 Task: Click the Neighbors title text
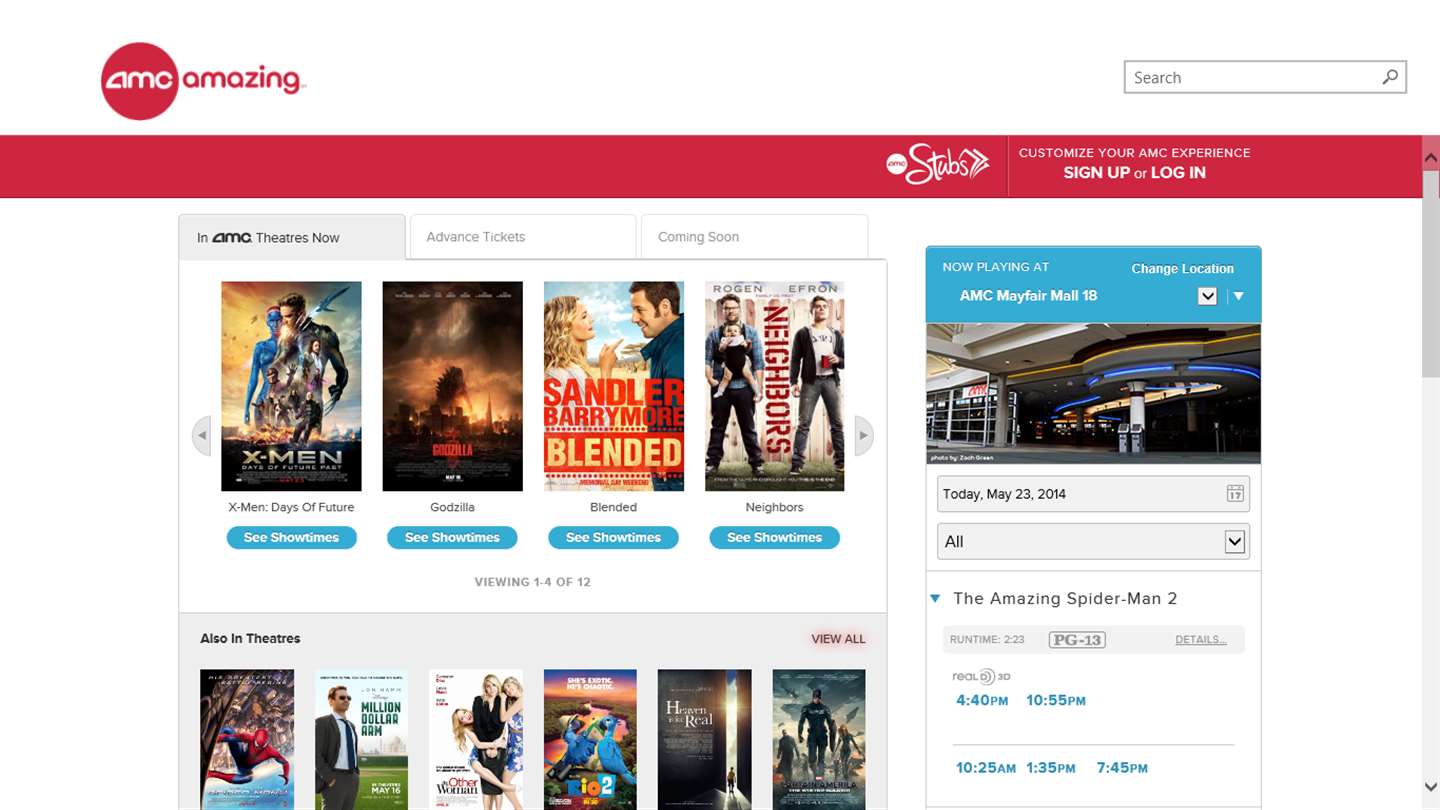pyautogui.click(x=774, y=507)
